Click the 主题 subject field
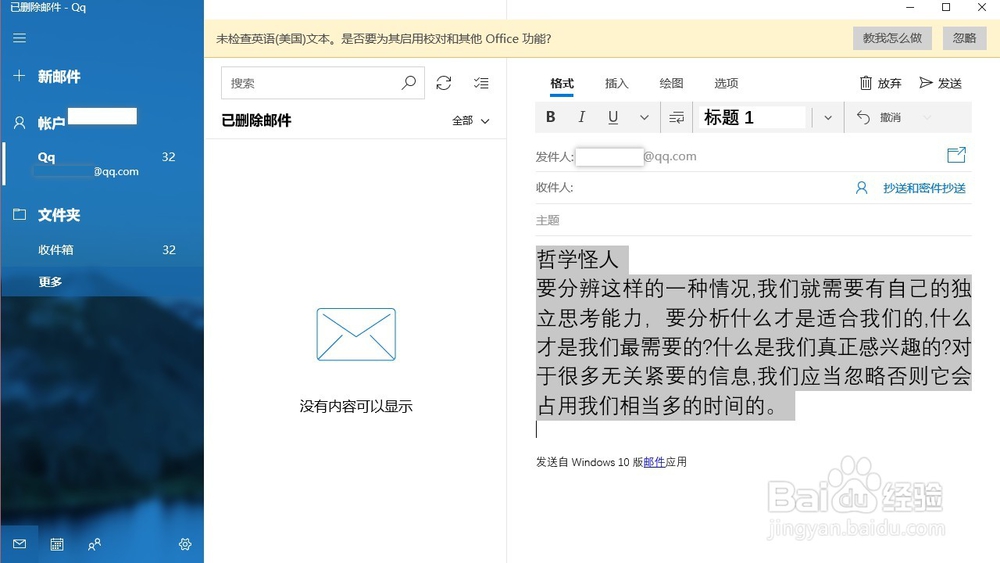The width and height of the screenshot is (1000, 563). [x=753, y=220]
